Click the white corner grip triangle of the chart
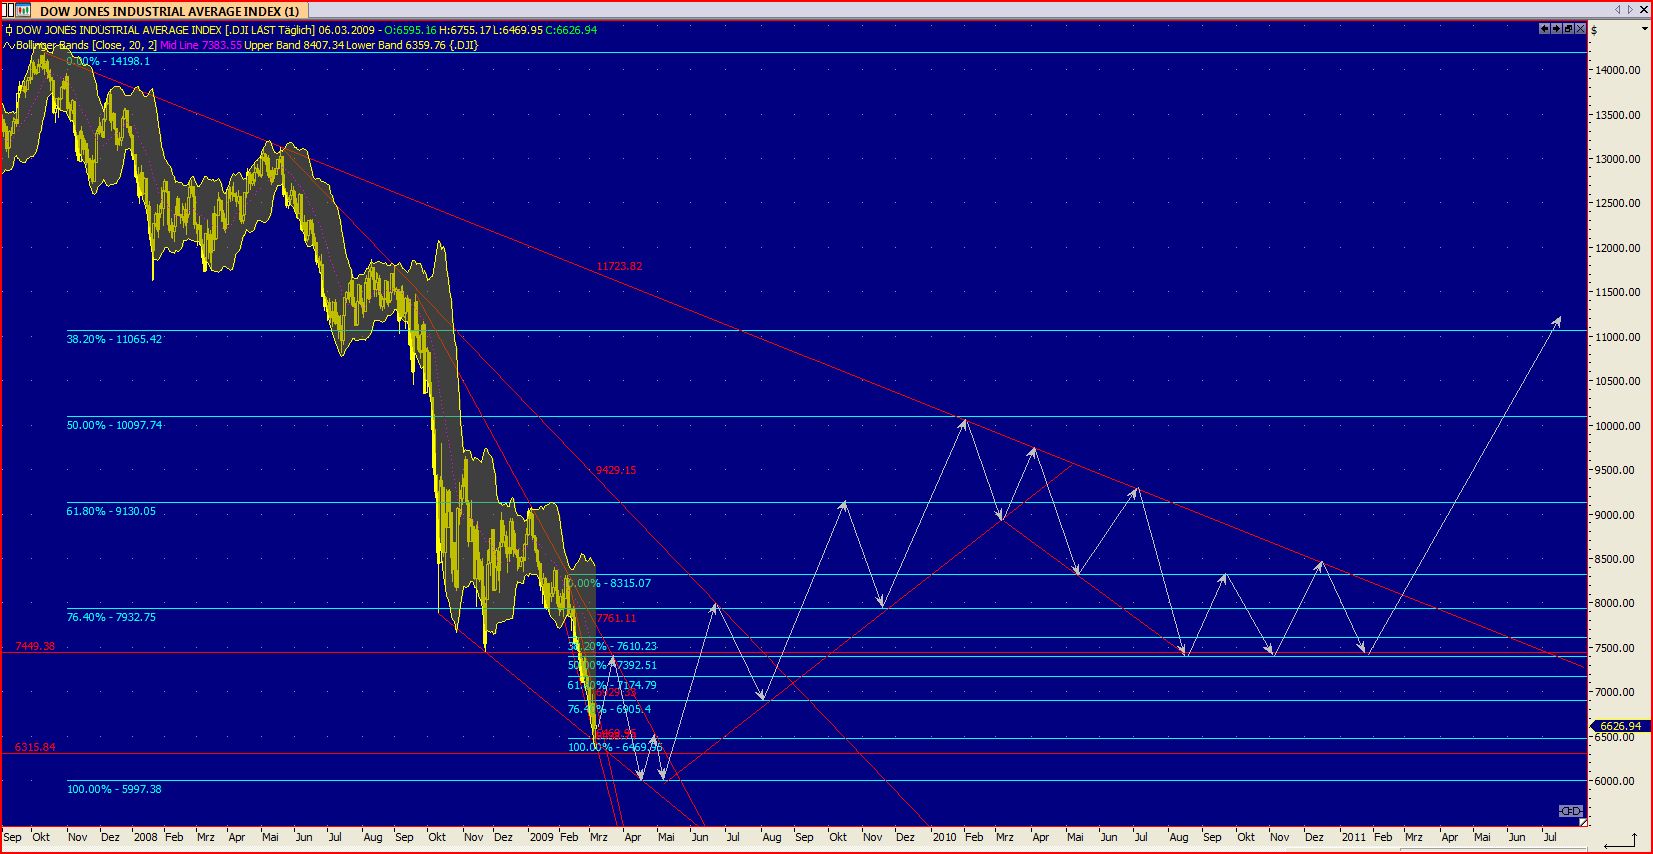Viewport: 1653px width, 854px height. tap(1583, 822)
